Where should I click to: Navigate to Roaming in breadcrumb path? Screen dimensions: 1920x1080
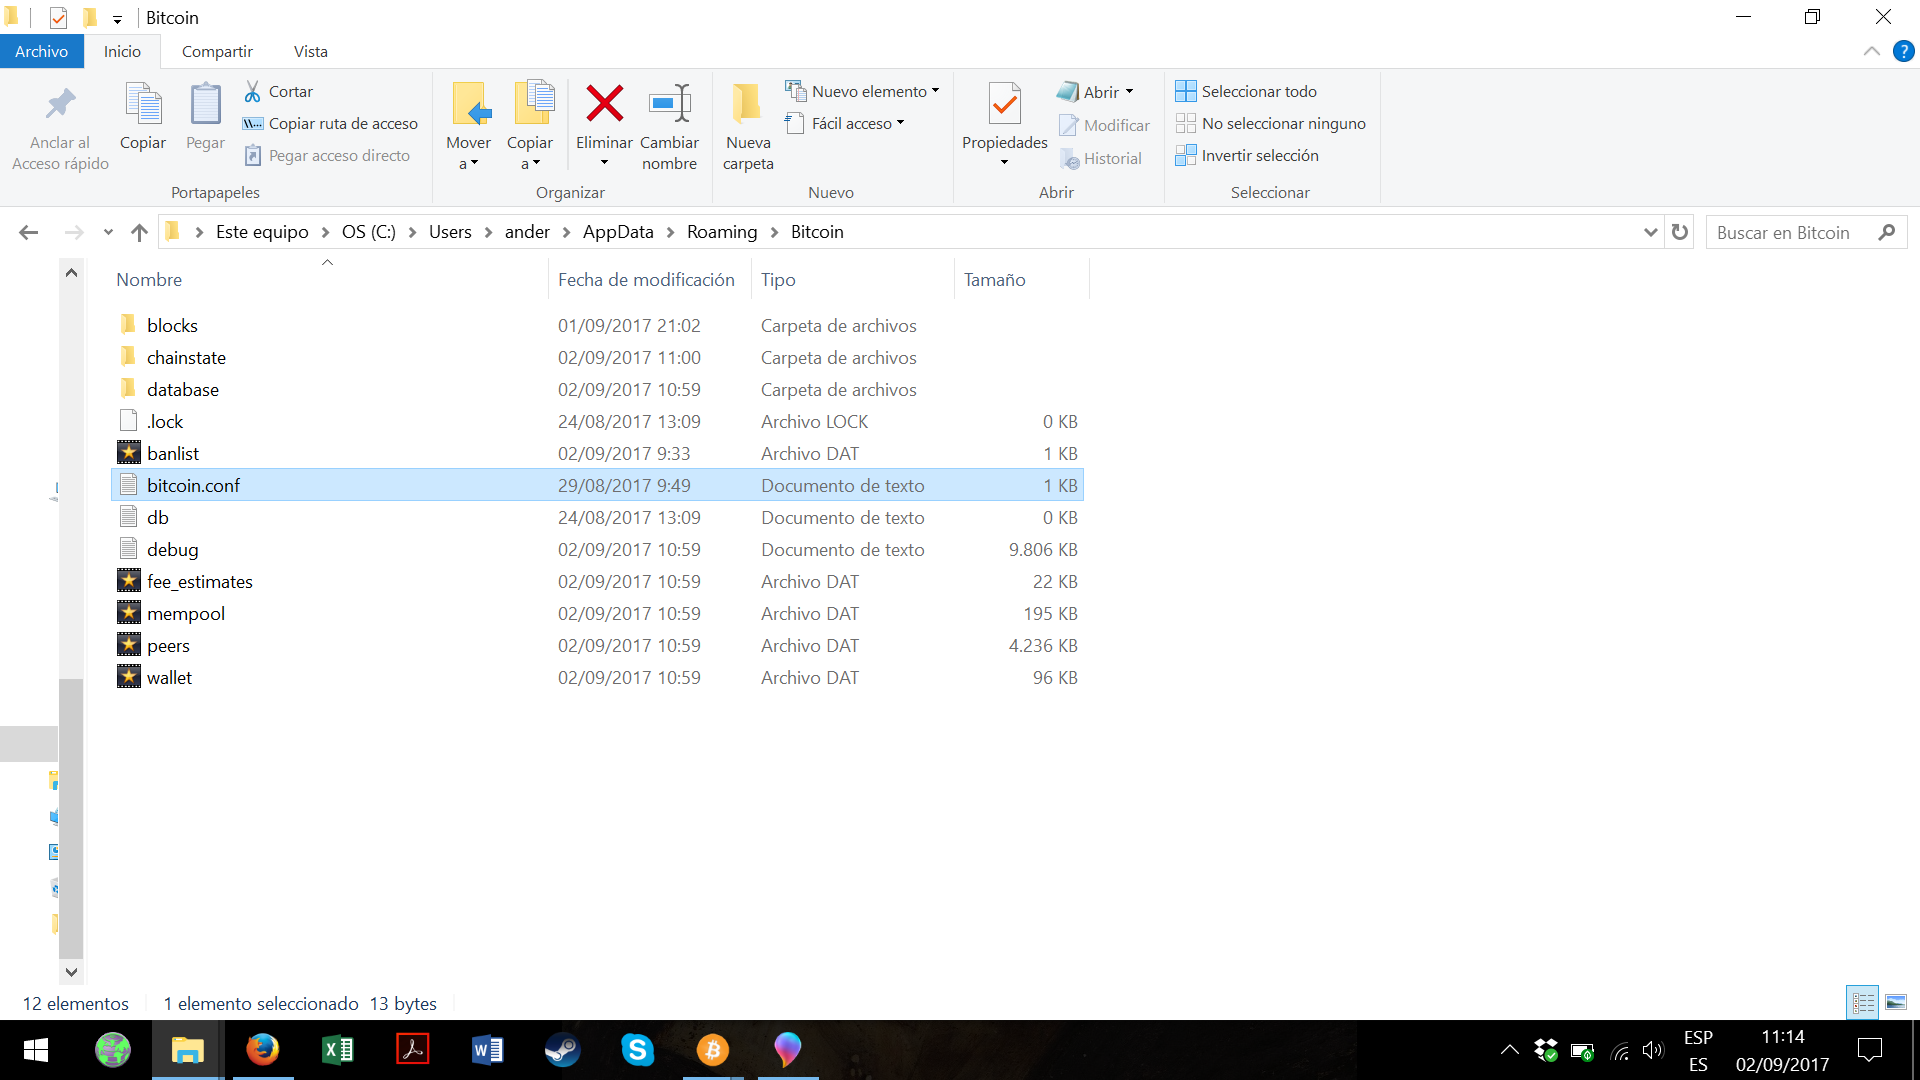click(x=721, y=232)
